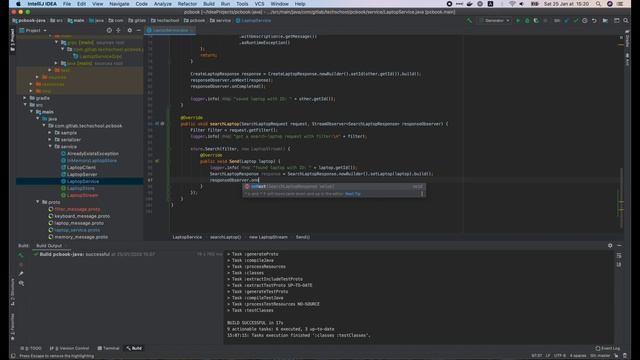
Task: Open the Apple menu
Action: point(18,4)
